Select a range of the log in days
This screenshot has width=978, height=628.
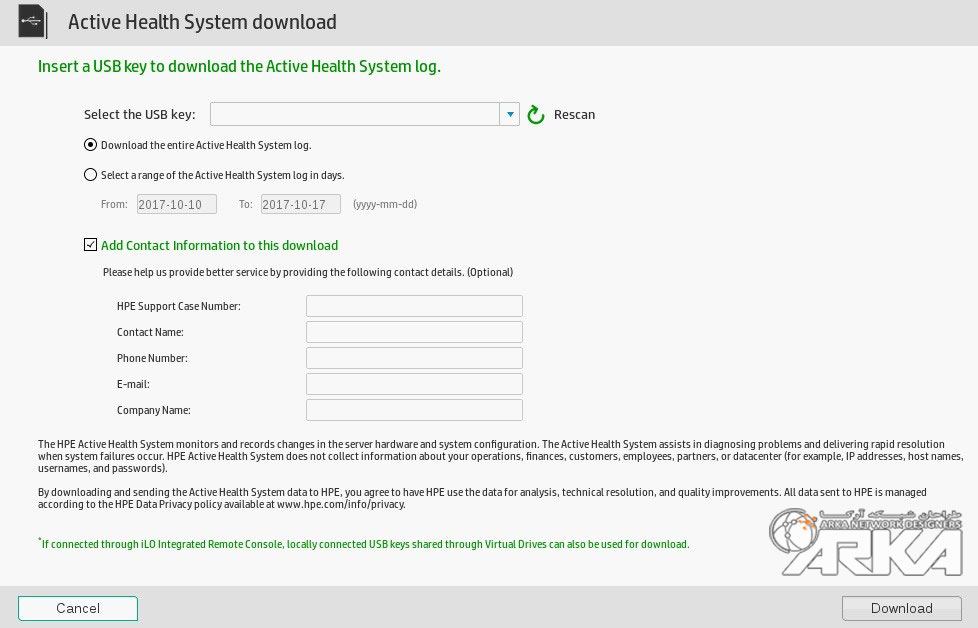tap(90, 174)
